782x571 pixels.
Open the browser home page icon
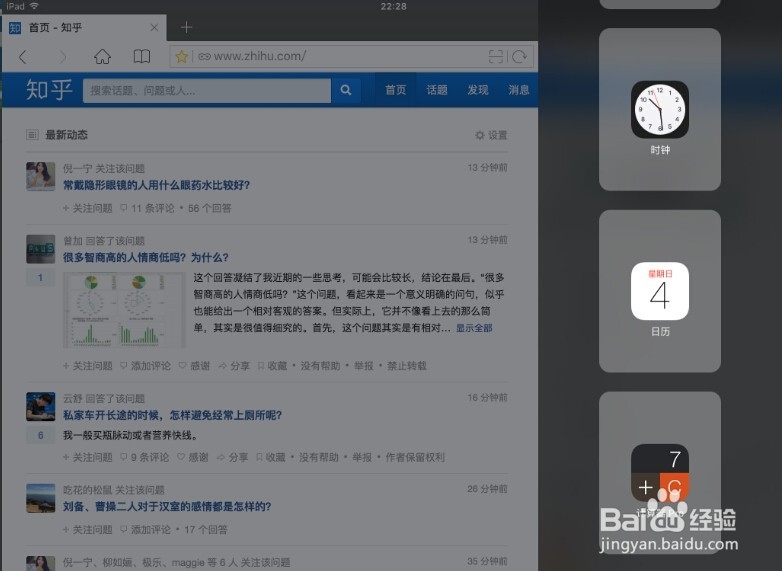[x=102, y=56]
